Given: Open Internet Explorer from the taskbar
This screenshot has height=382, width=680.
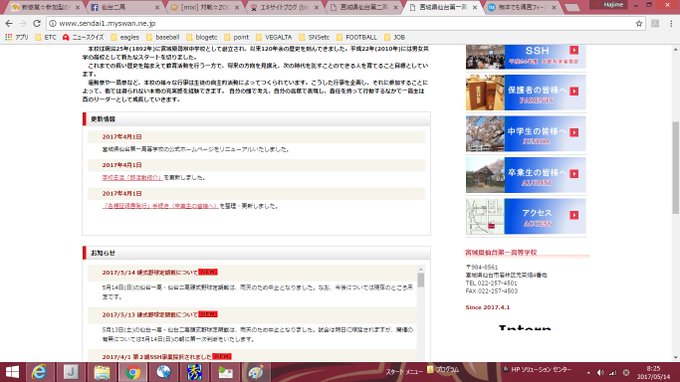Looking at the screenshot, I should pos(39,372).
